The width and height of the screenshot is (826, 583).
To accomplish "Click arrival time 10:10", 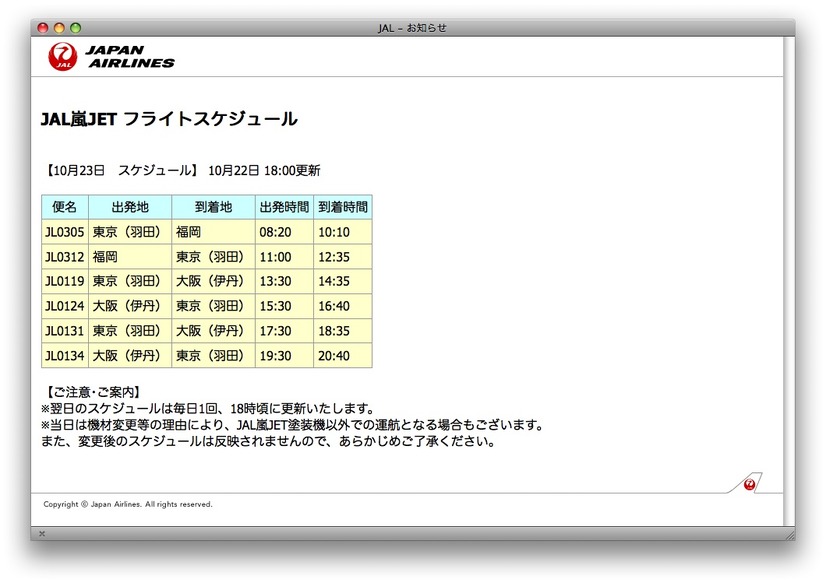I will click(x=333, y=232).
